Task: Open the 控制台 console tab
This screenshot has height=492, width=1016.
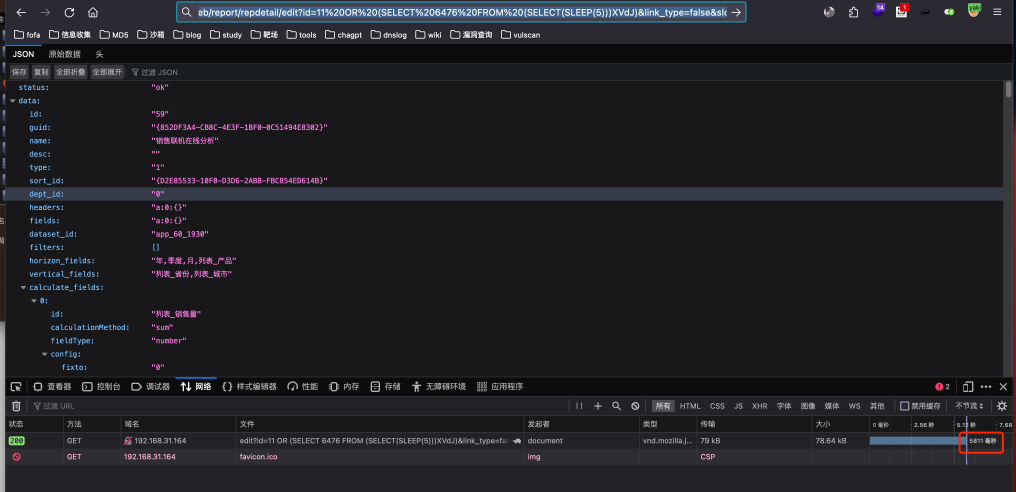Action: pyautogui.click(x=101, y=386)
